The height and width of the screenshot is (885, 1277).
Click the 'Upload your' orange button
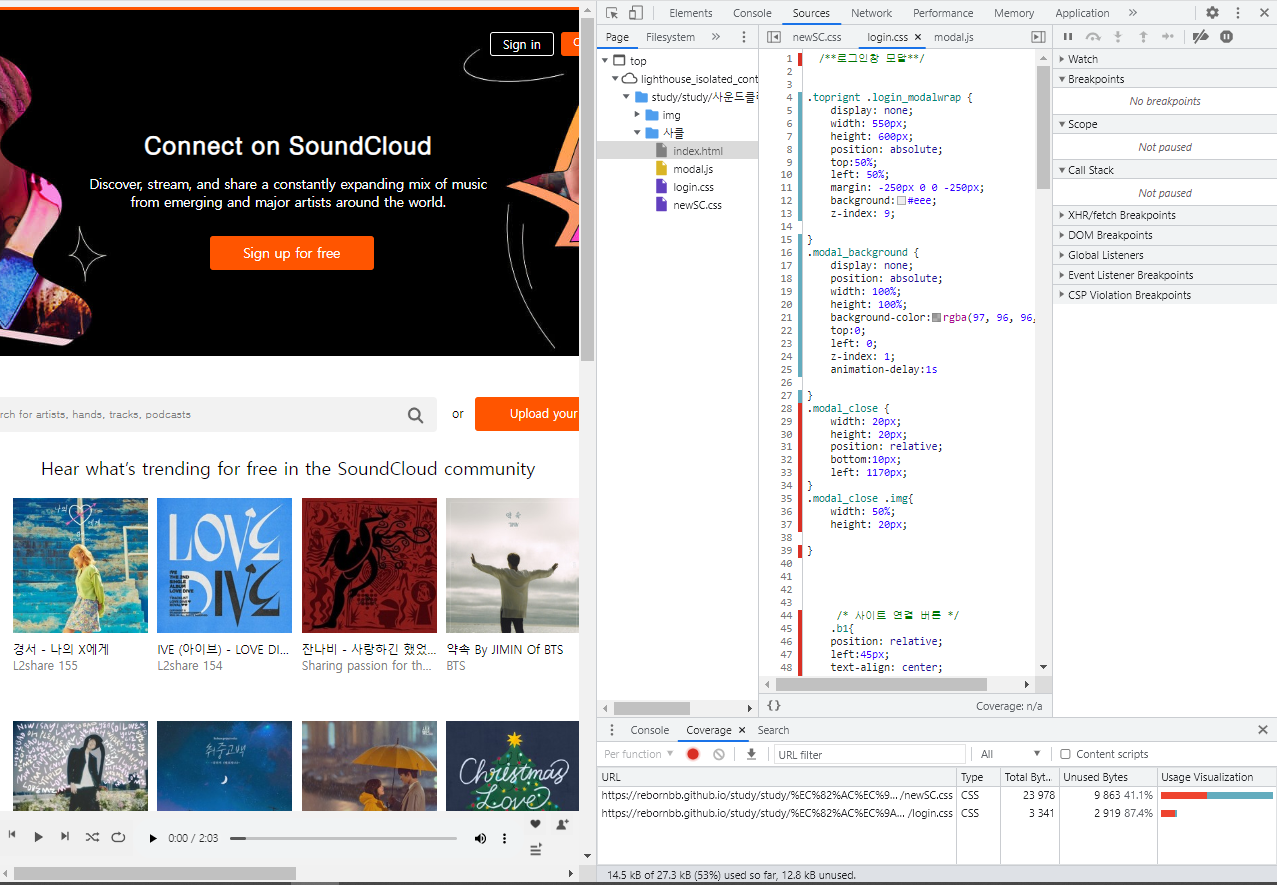pos(527,414)
